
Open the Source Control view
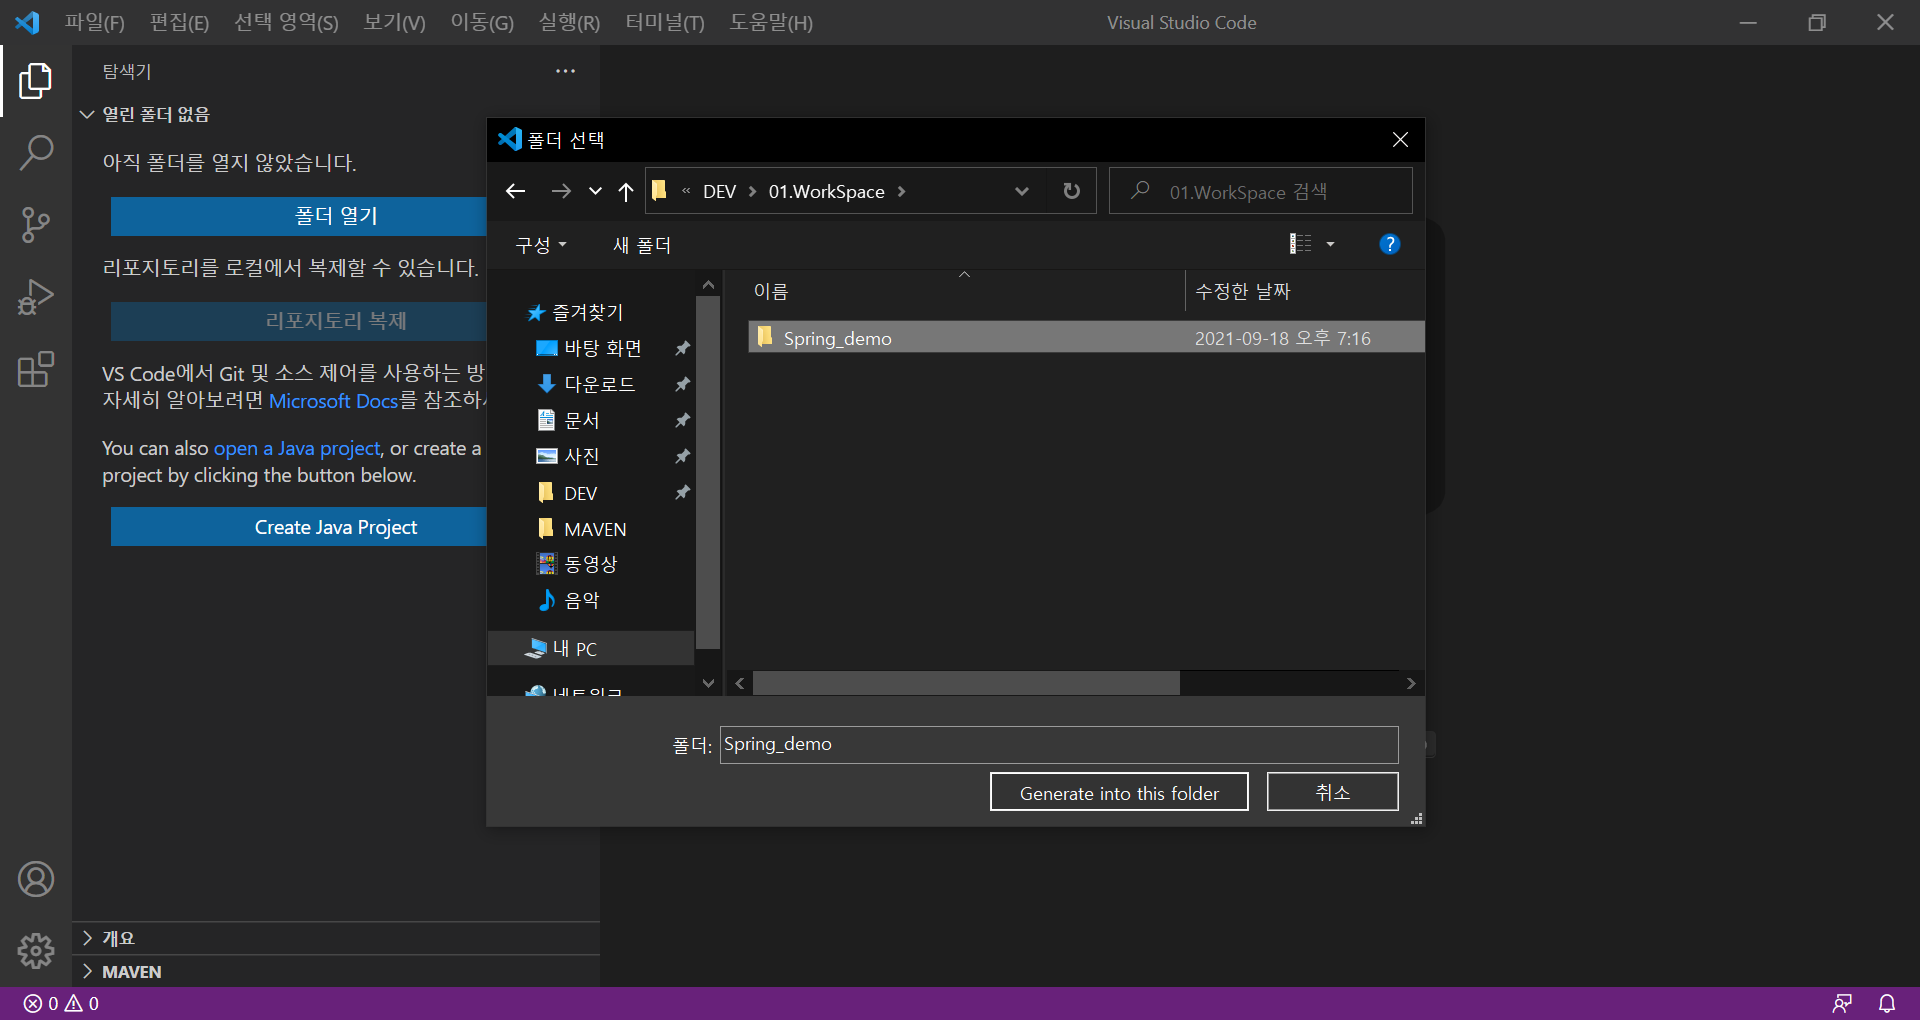tap(36, 225)
